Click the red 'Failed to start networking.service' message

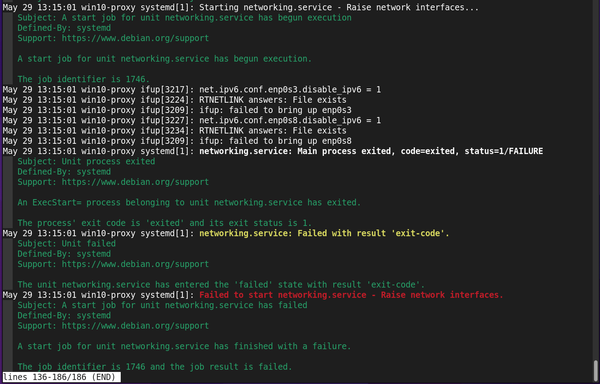351,295
